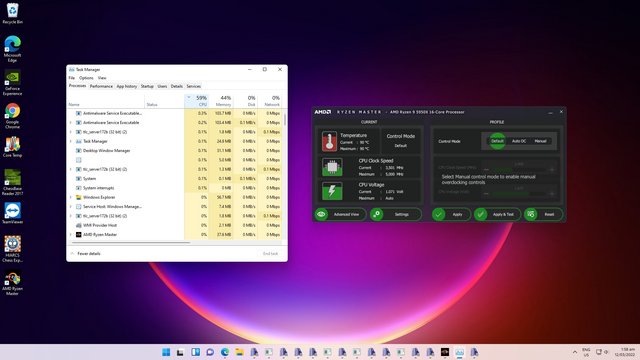The image size is (640, 360).
Task: Click the red Temperature thermometer icon in Ryzen Master
Action: (x=329, y=141)
